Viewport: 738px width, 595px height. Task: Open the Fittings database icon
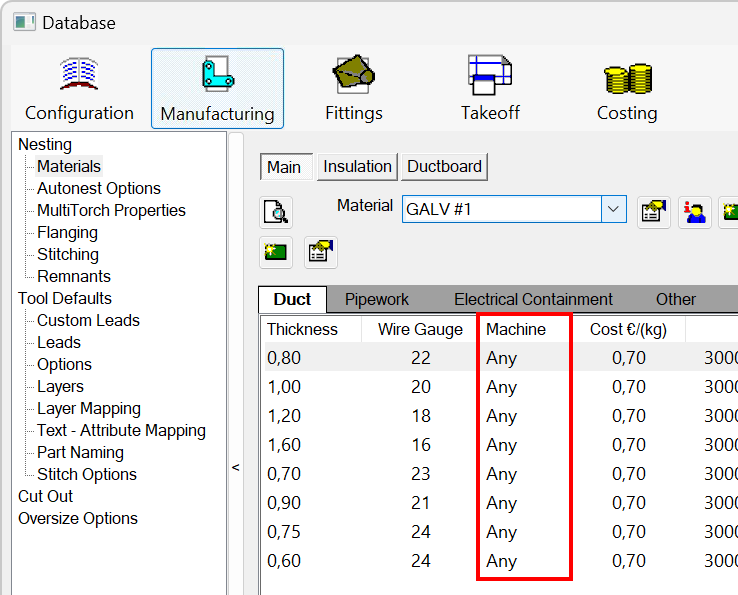tap(353, 88)
